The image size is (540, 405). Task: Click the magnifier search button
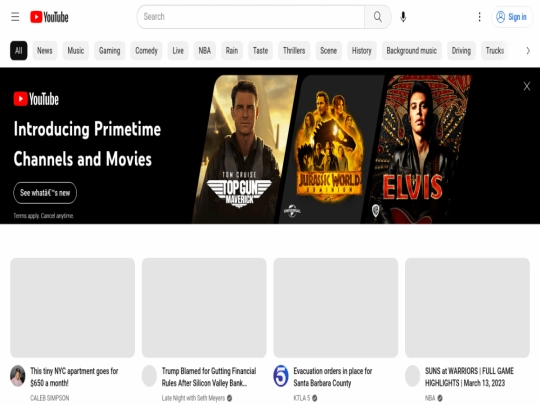pyautogui.click(x=377, y=17)
